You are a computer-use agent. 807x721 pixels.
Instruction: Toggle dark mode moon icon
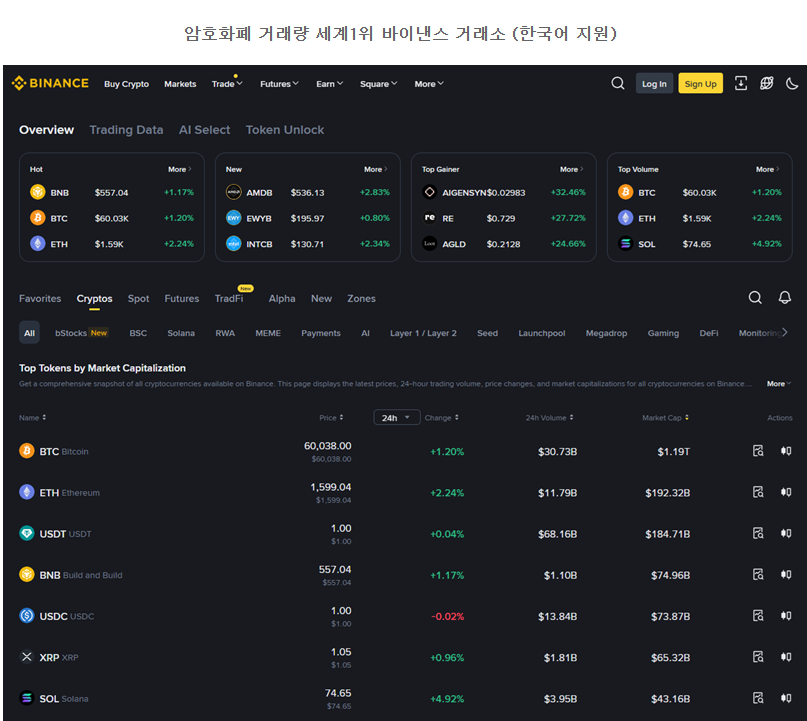(x=792, y=83)
